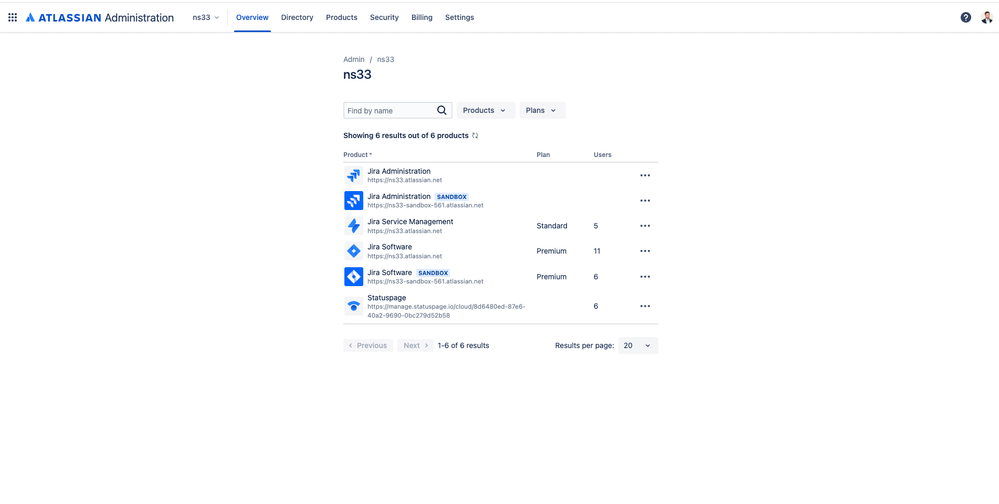Refresh the product results list

[x=475, y=136]
